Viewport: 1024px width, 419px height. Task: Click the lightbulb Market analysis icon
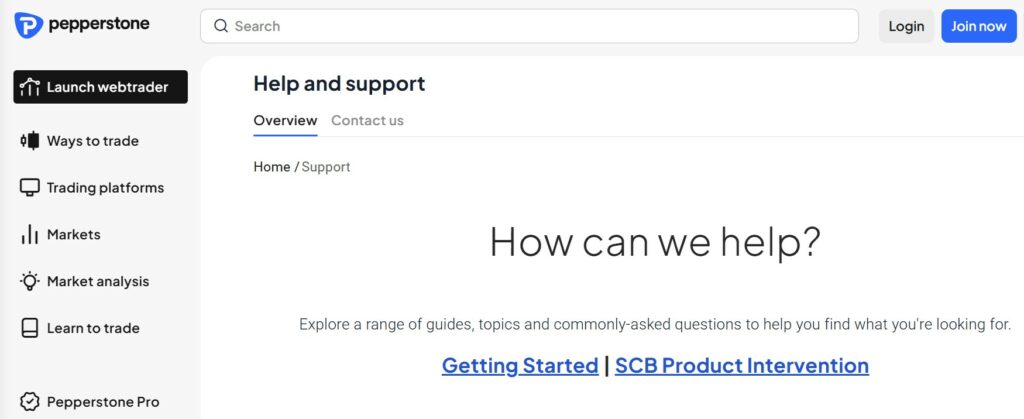coord(30,281)
